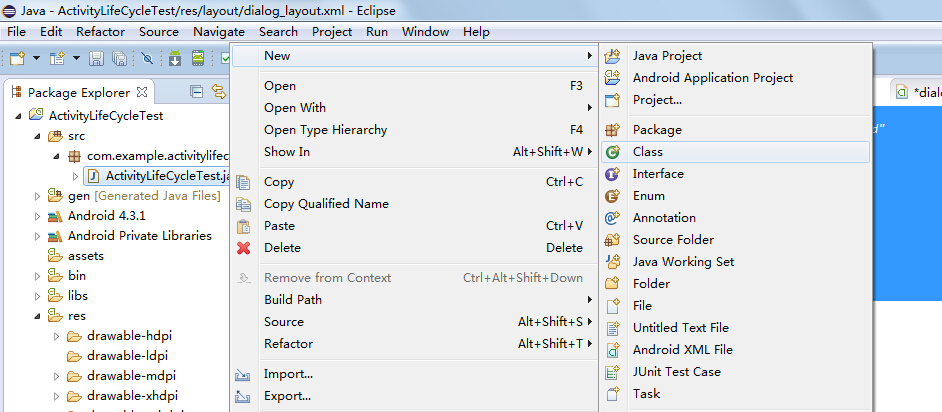The image size is (942, 412).
Task: Click Collapse All in Package Explorer
Action: tap(196, 92)
